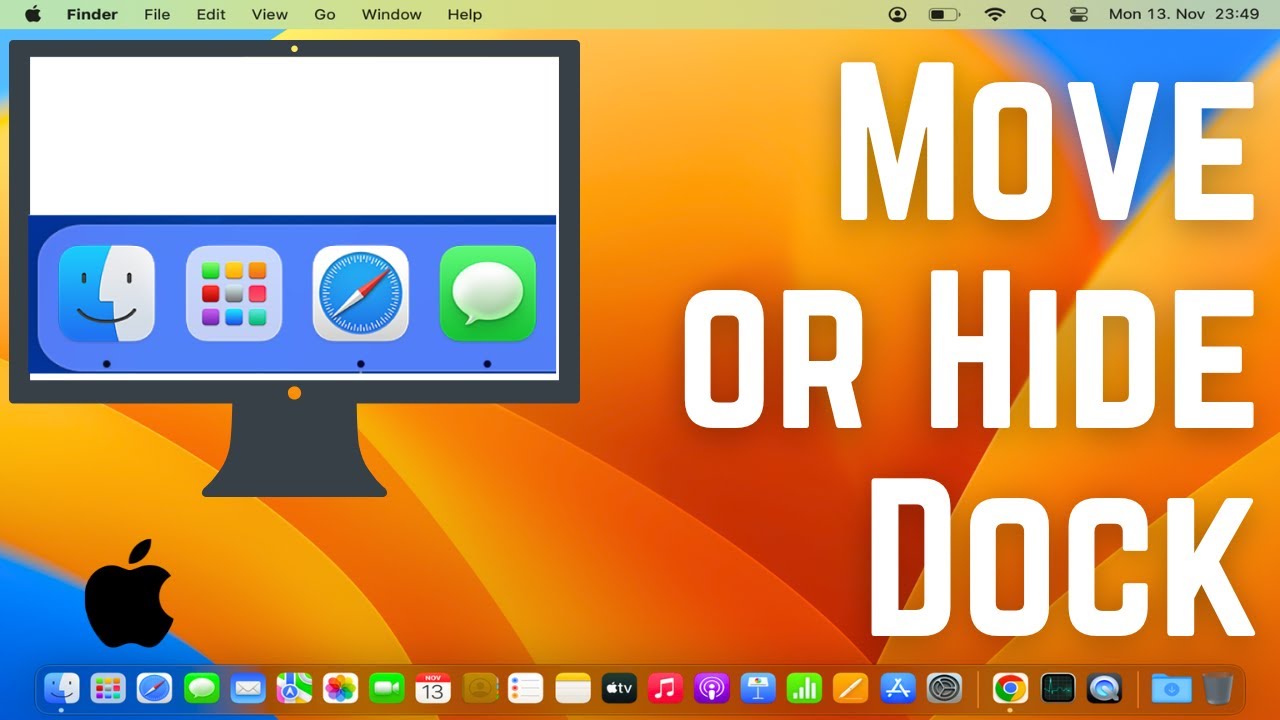The width and height of the screenshot is (1280, 720).
Task: Launch Reminders from the Dock
Action: 526,688
